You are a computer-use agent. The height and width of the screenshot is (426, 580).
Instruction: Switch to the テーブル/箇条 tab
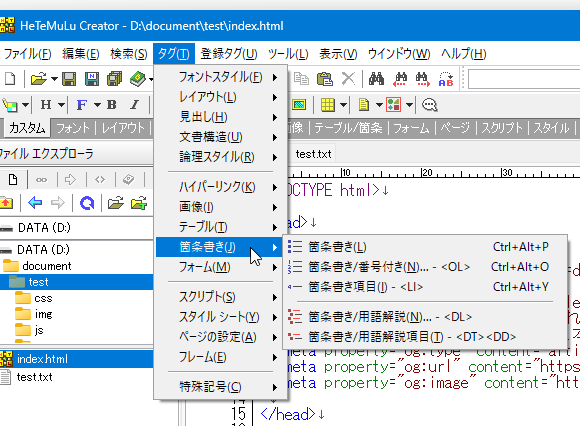click(x=348, y=128)
